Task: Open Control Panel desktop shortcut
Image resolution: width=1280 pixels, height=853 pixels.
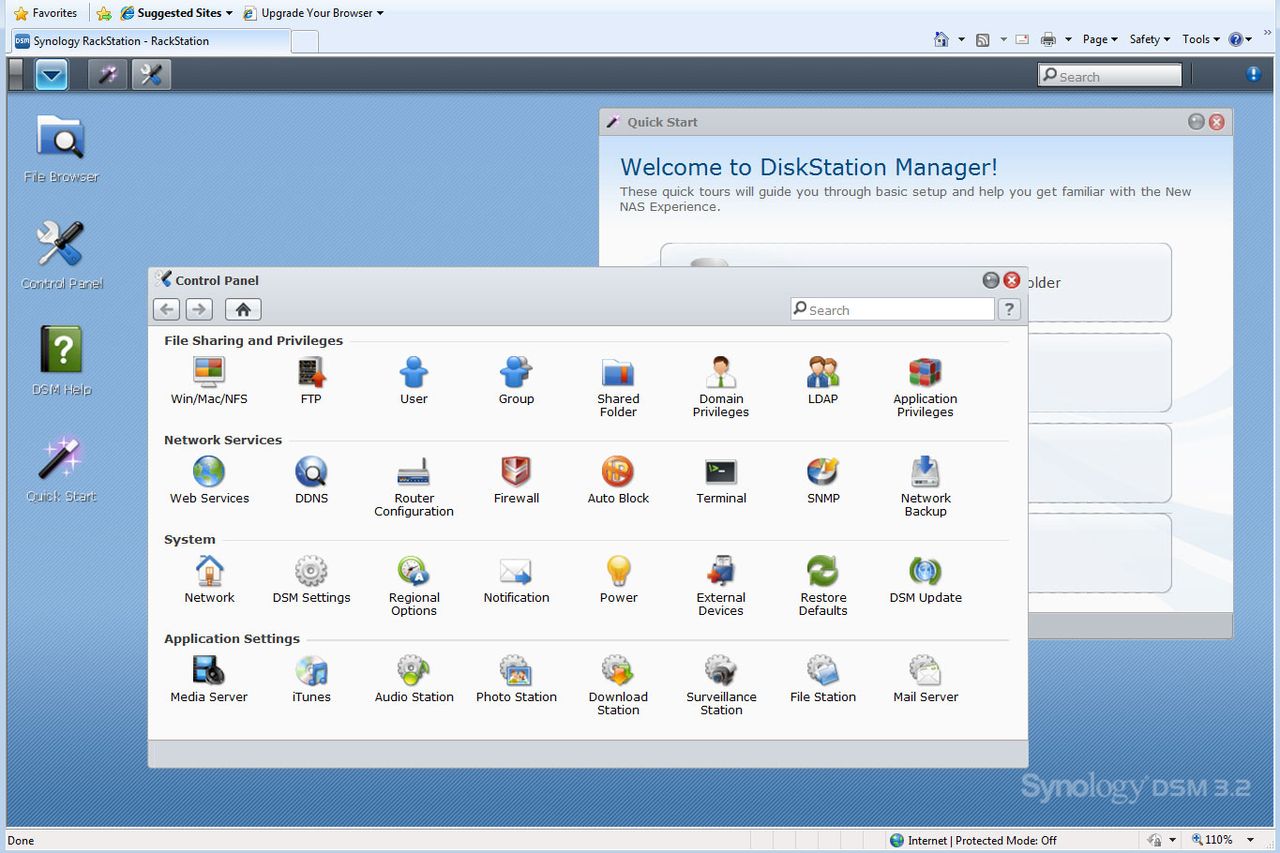Action: click(61, 255)
